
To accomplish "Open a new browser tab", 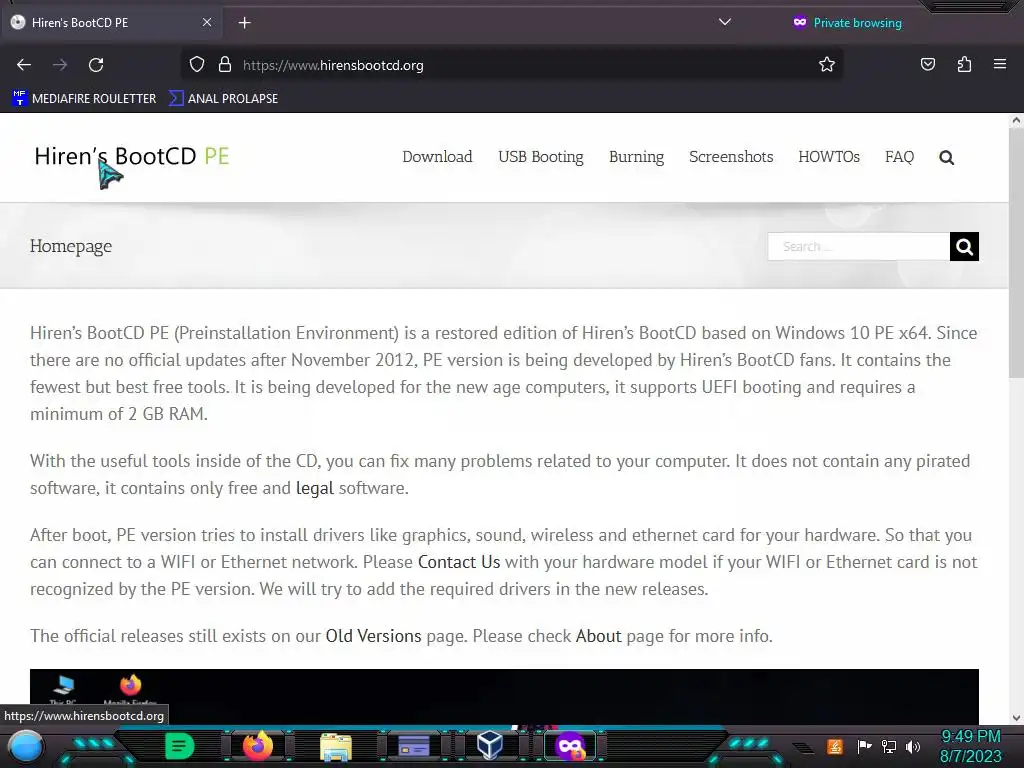I will (x=244, y=23).
